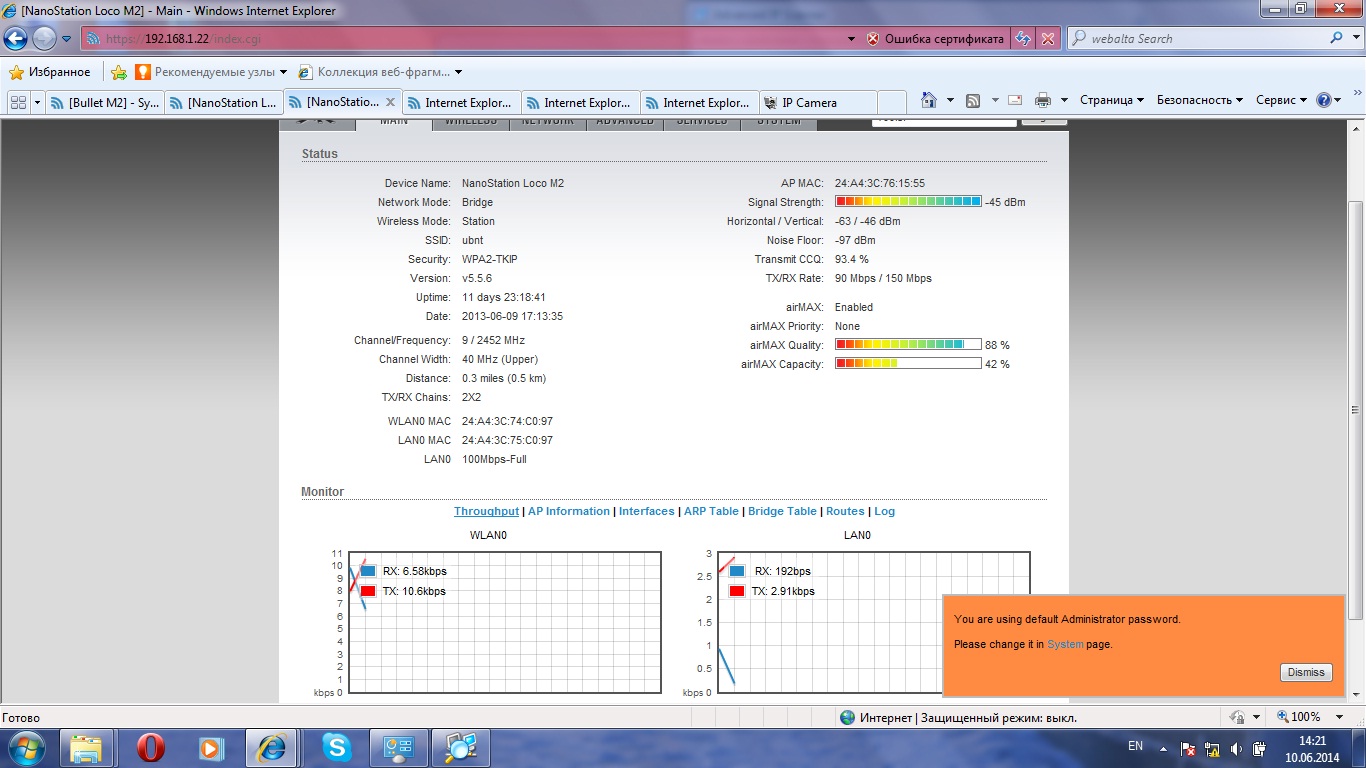Image resolution: width=1366 pixels, height=768 pixels.
Task: Open the Interfaces monitor link
Action: (647, 511)
